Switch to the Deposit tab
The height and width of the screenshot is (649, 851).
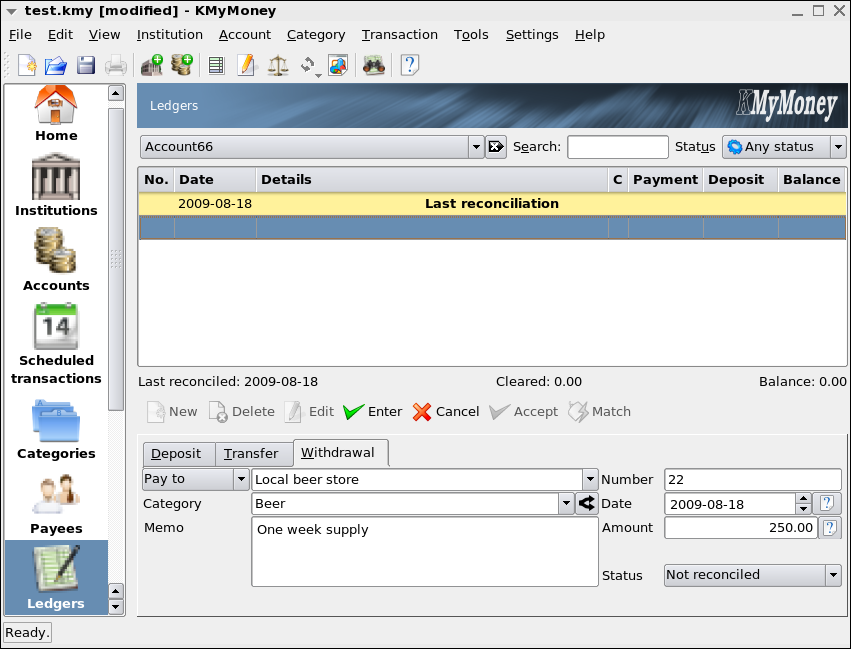(x=176, y=454)
